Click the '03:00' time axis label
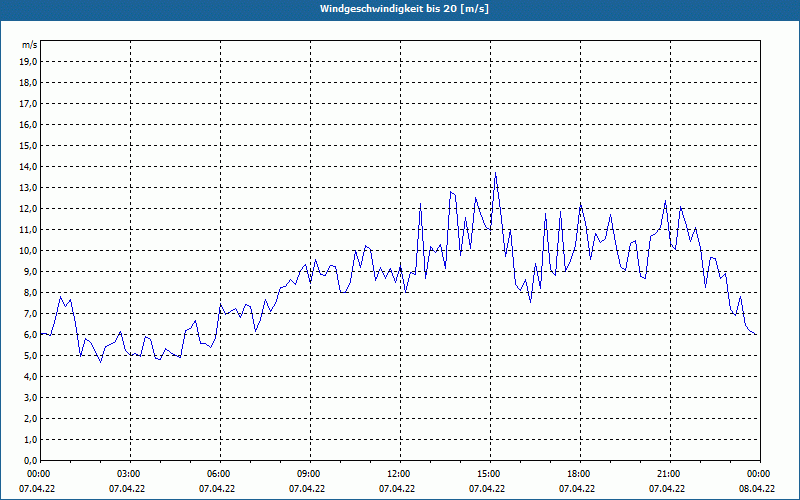This screenshot has height=500, width=800. click(127, 474)
